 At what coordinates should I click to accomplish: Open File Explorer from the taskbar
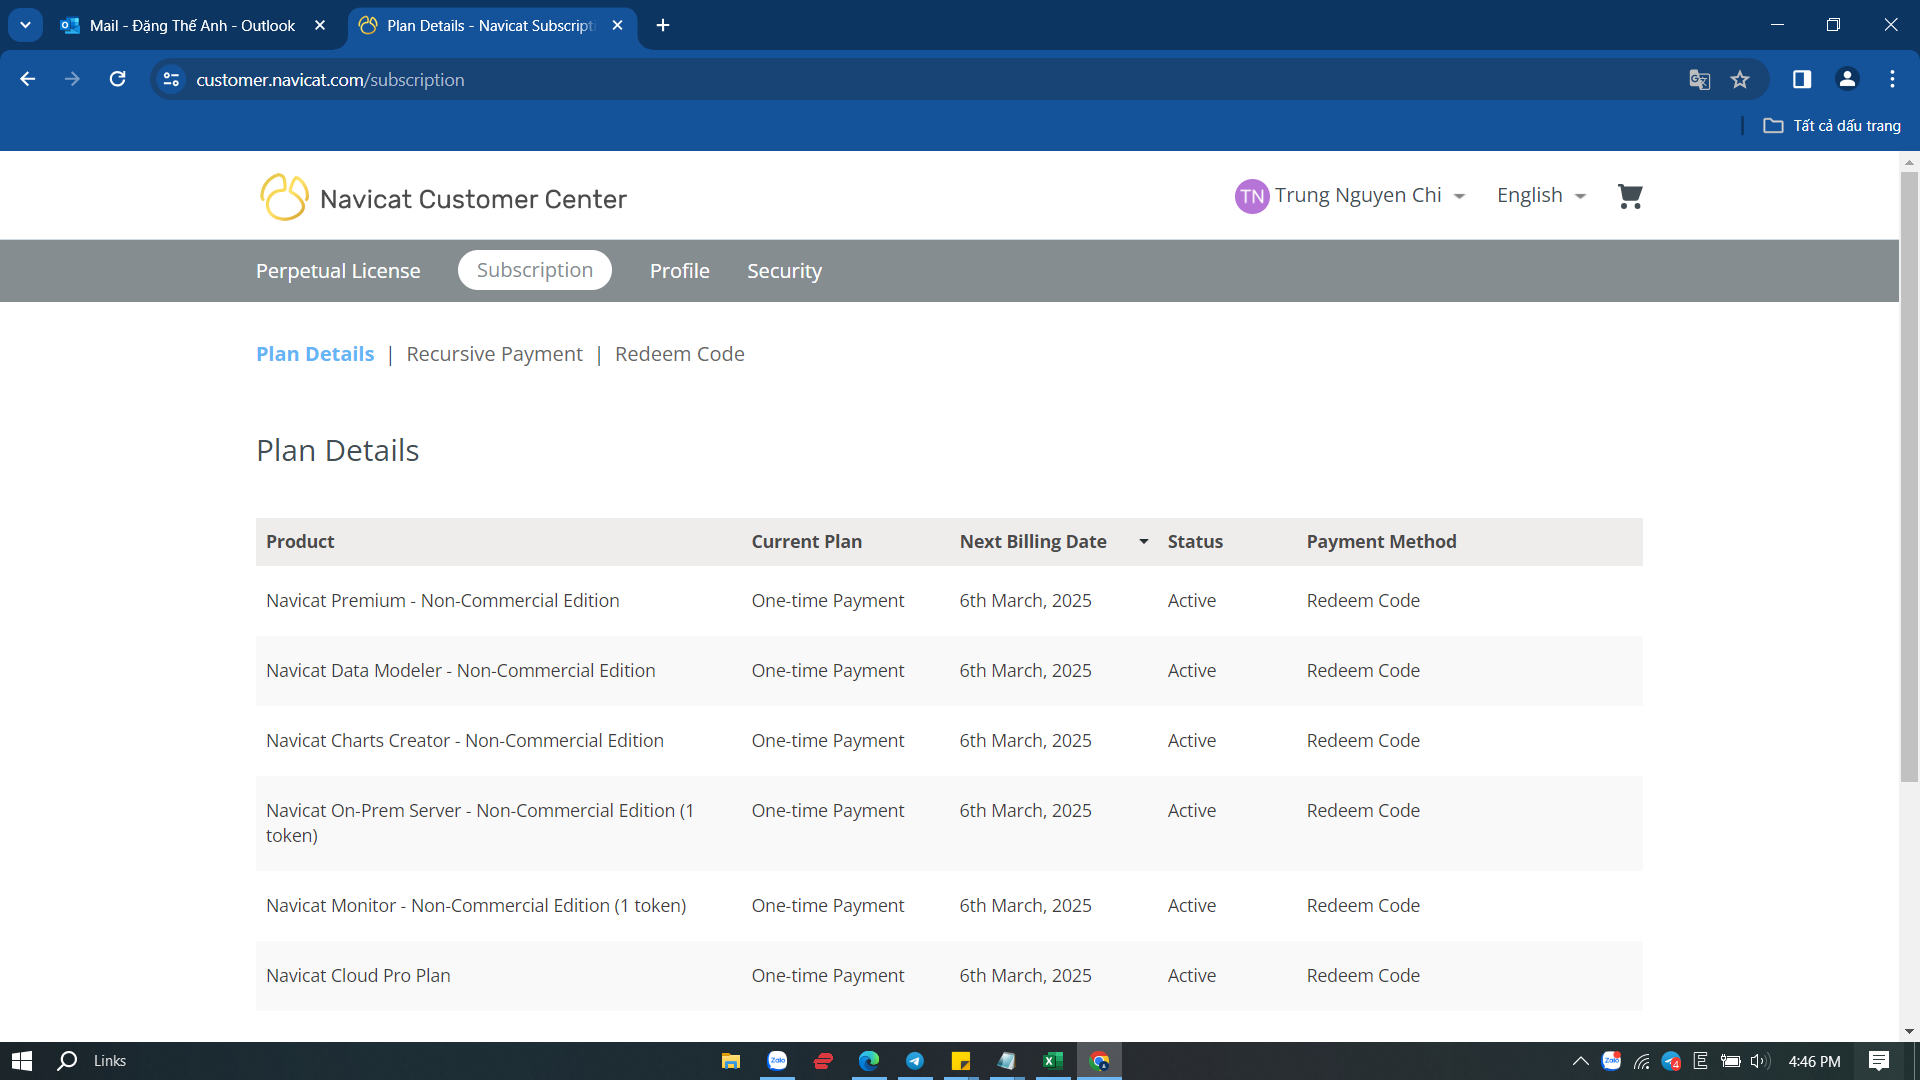pyautogui.click(x=731, y=1061)
